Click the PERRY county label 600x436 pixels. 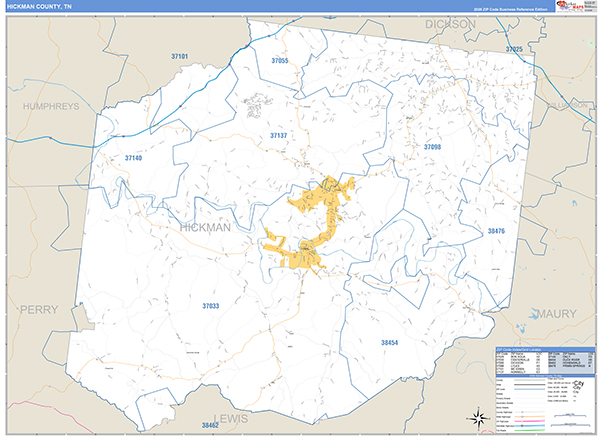pos(39,309)
